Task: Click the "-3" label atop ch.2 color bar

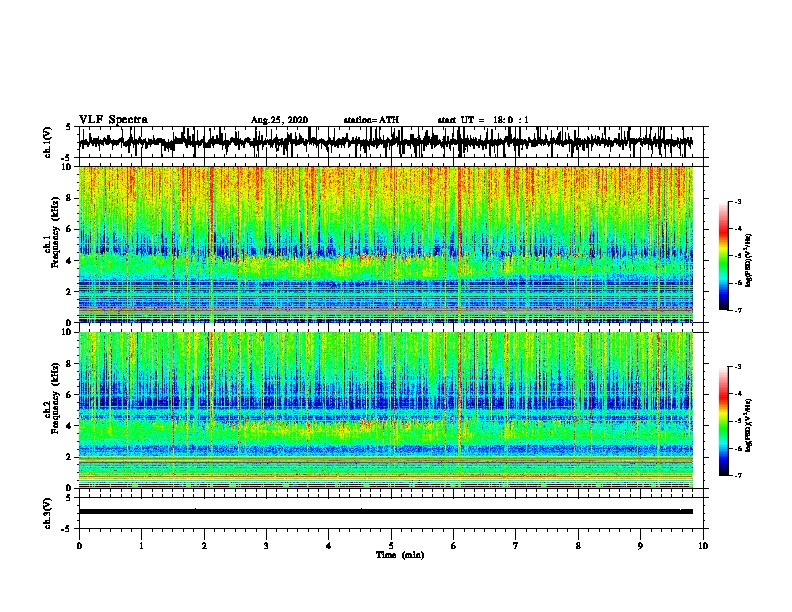Action: click(x=737, y=367)
